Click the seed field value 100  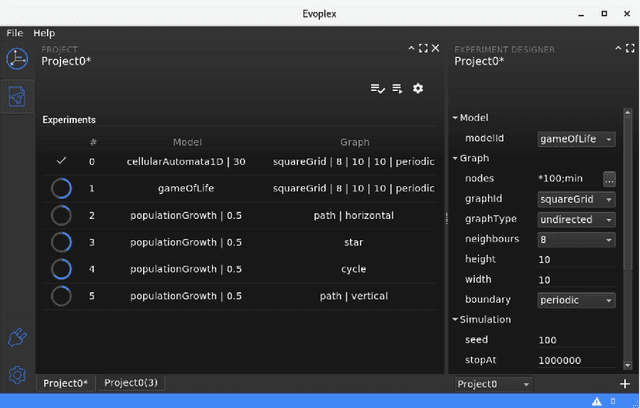(576, 340)
